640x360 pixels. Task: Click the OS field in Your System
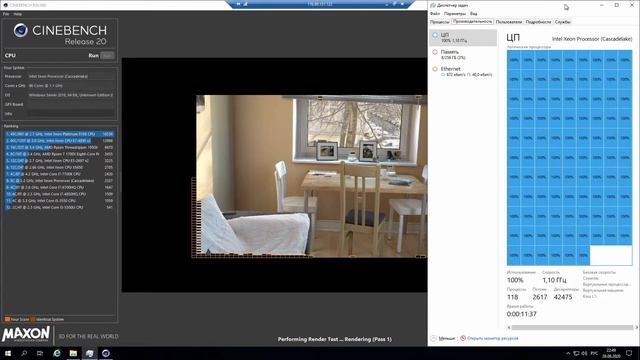click(x=71, y=95)
